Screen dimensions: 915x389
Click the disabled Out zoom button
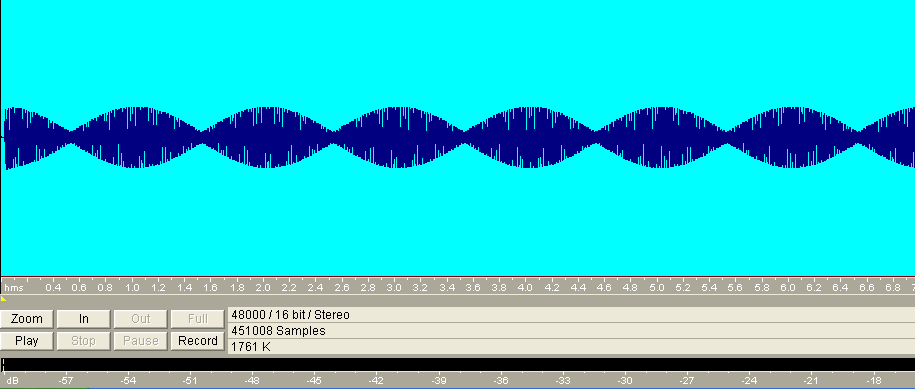(x=141, y=319)
